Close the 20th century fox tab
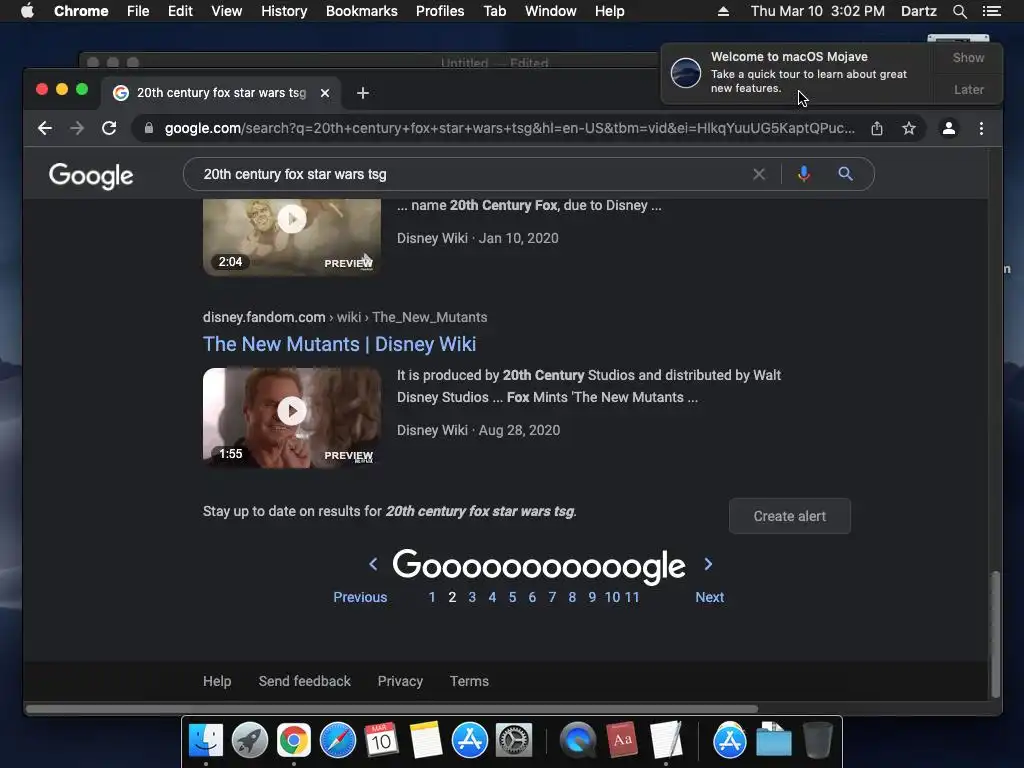 click(325, 93)
